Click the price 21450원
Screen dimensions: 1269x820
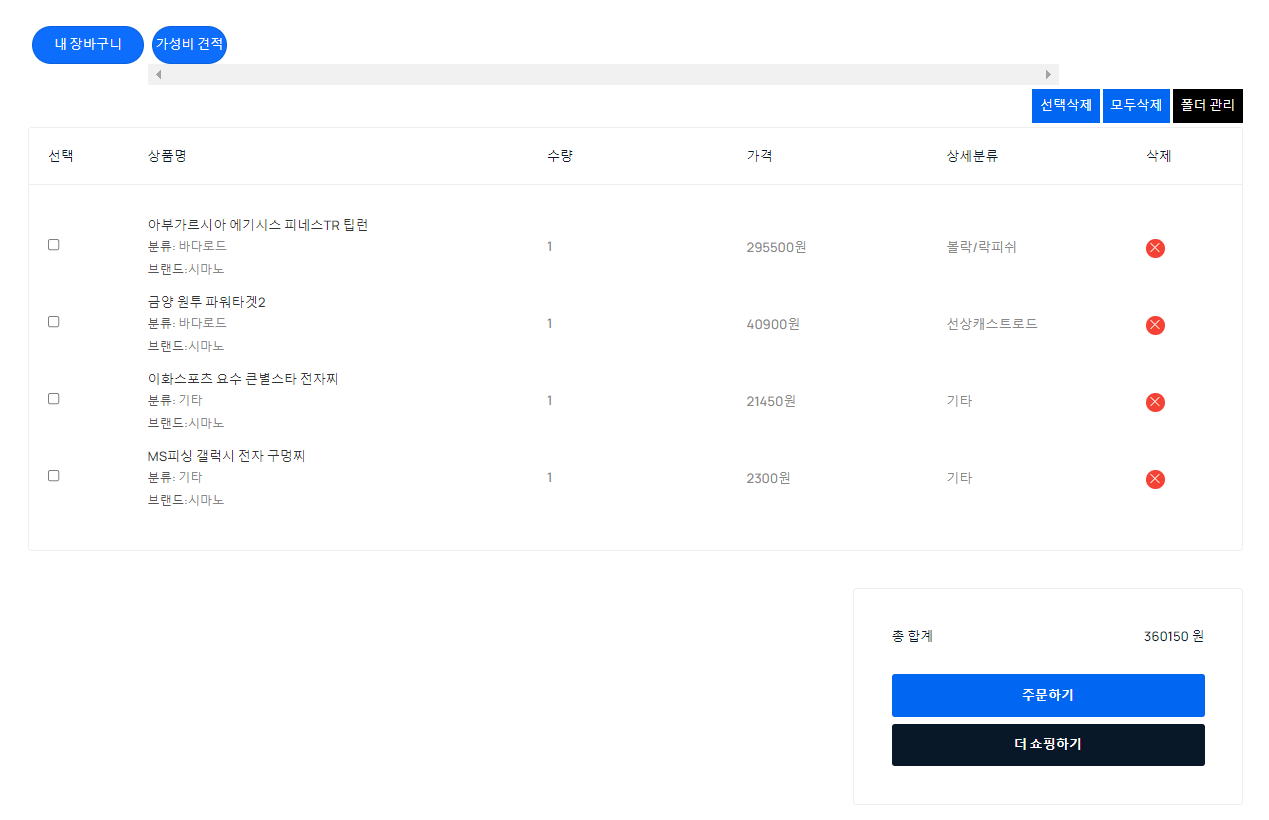click(x=771, y=401)
